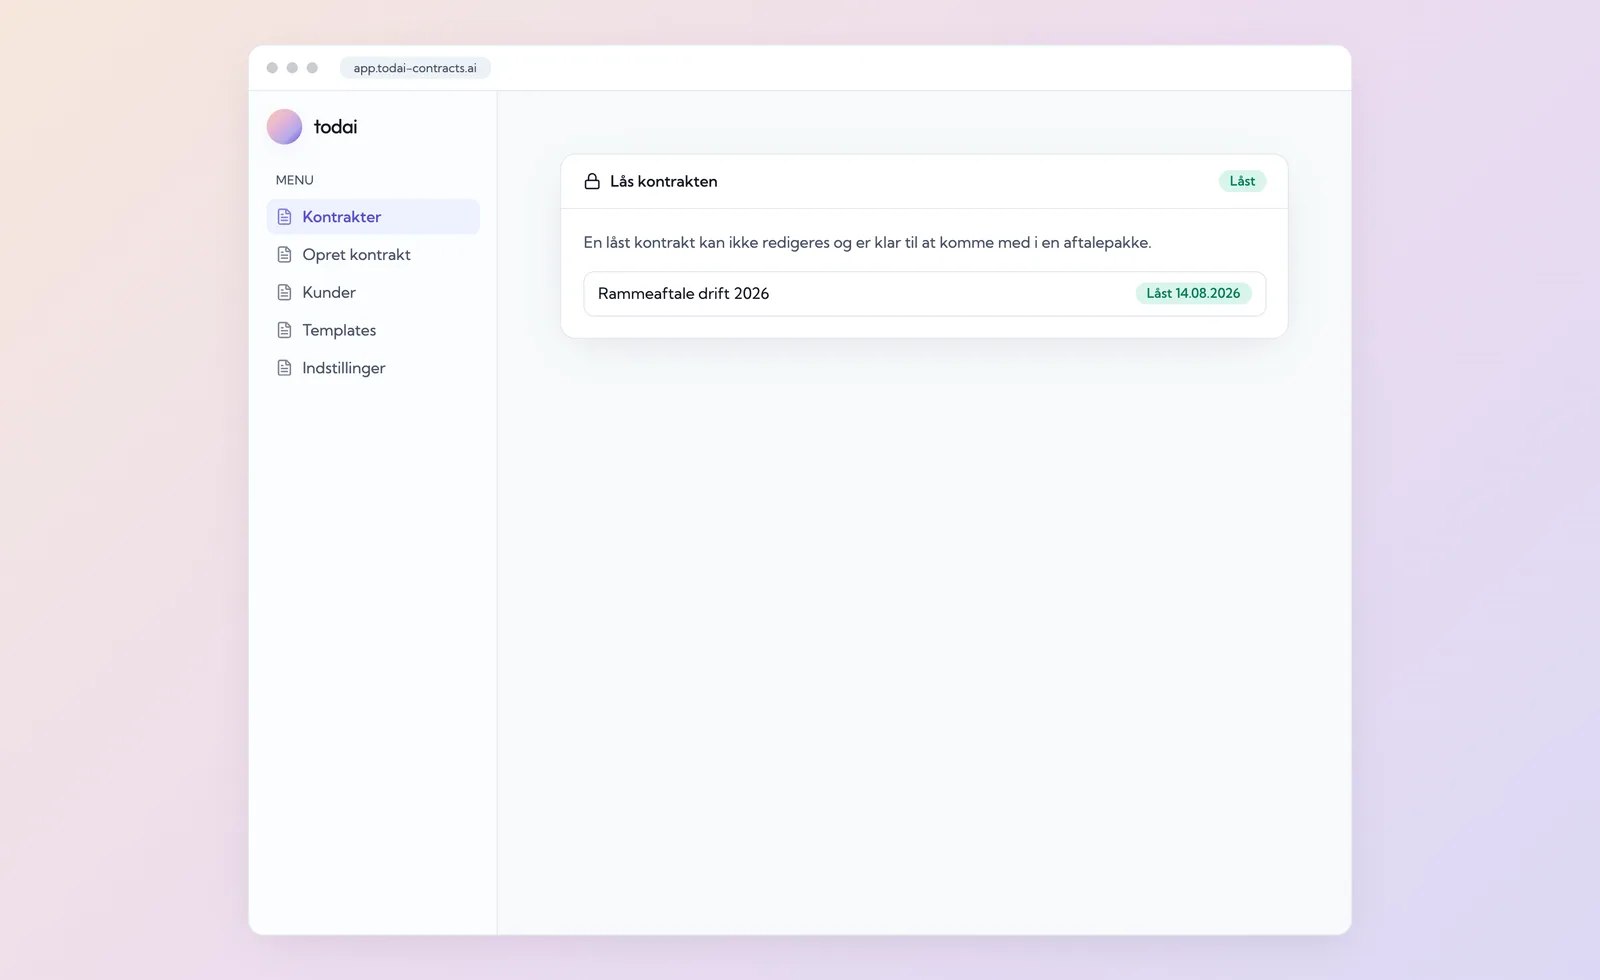Screen dimensions: 1600x980
Task: Select Kunder in the sidebar menu
Action: coord(373,293)
